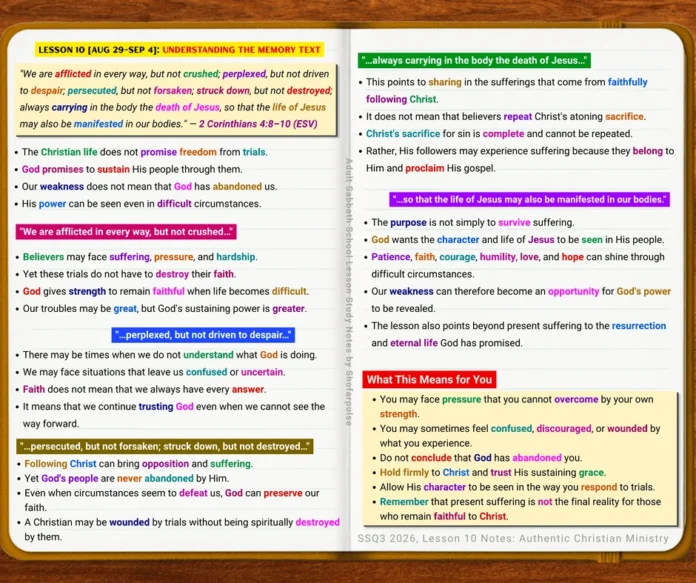This screenshot has height=583, width=696.
Task: Click the line starting 'This points to sharing in the sufferings'
Action: click(x=506, y=83)
